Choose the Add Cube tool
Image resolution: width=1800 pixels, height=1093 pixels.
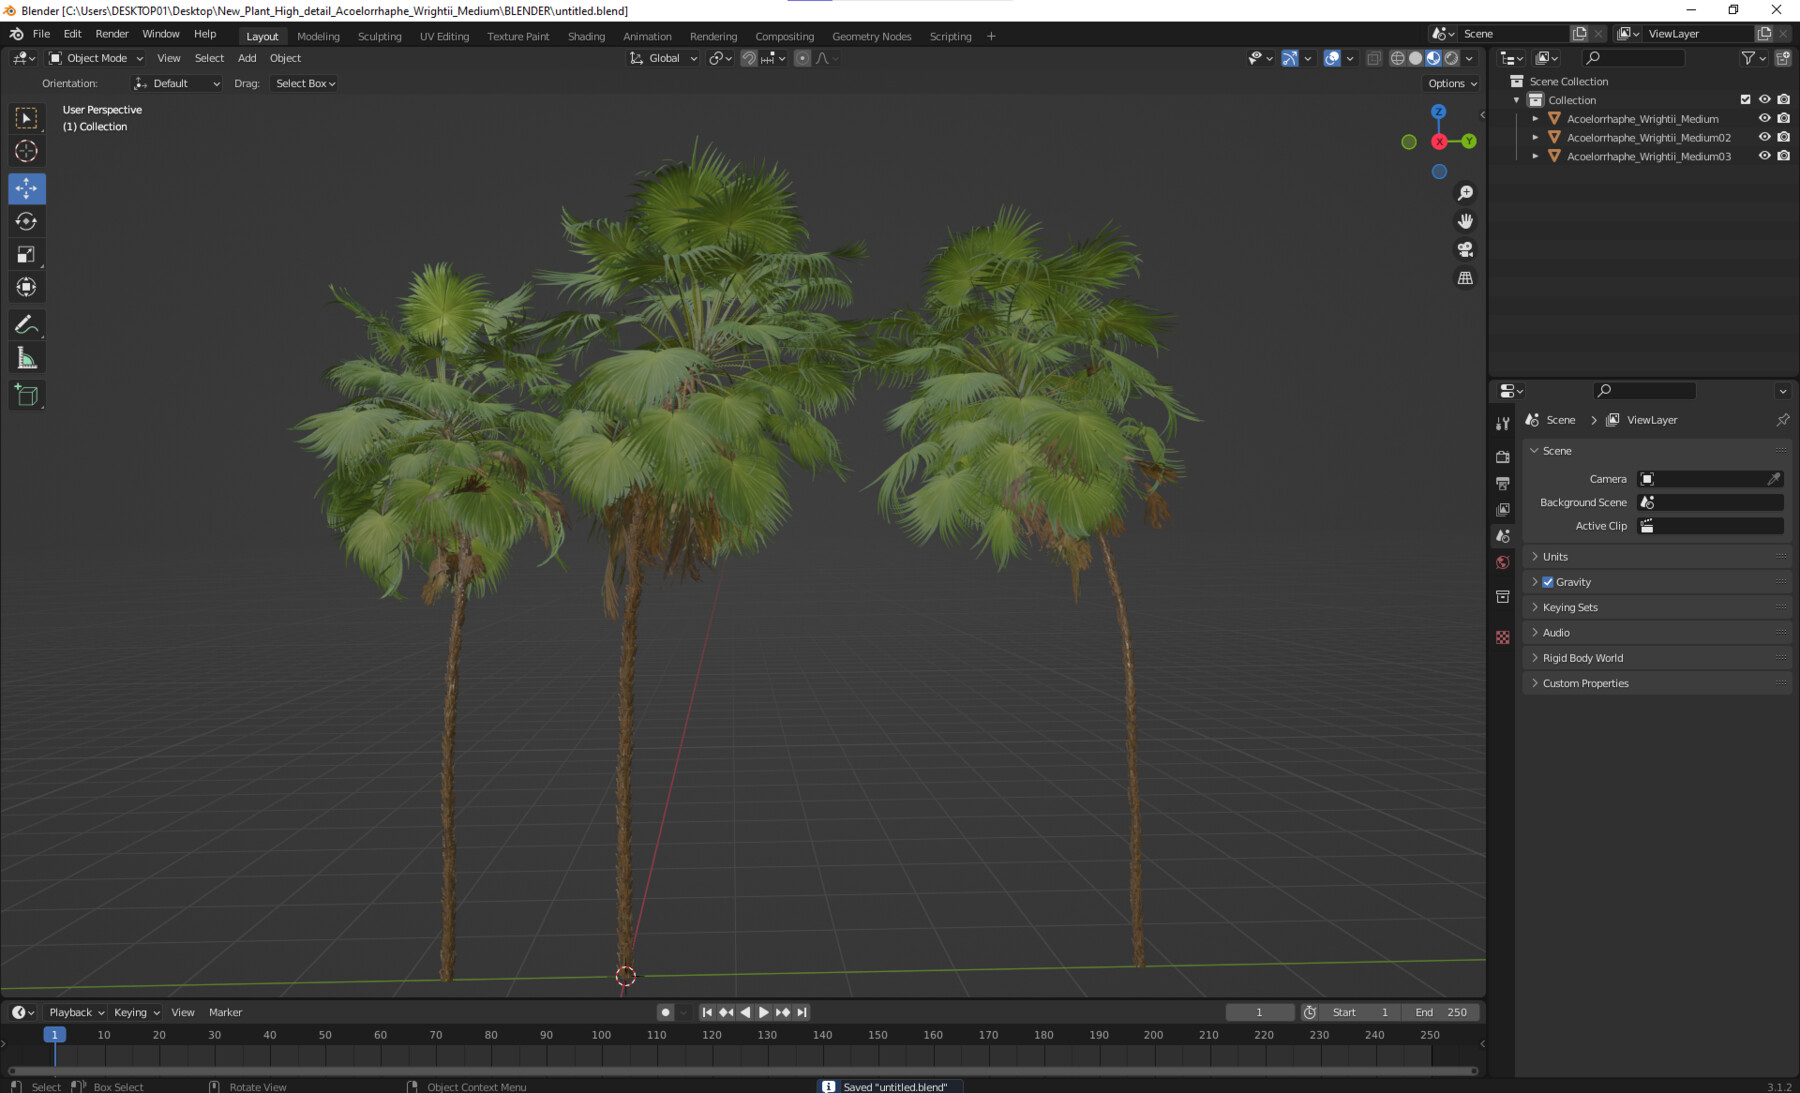27,396
